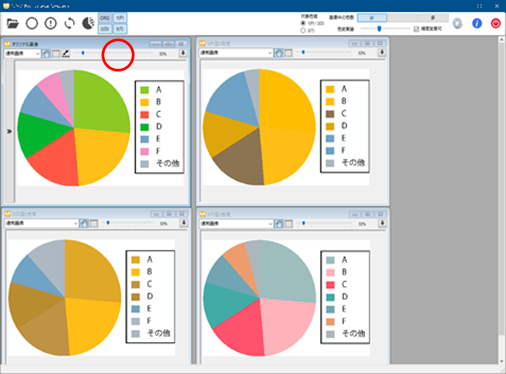Select hand tool in 3(T) type panel
Viewport: 506px width, 374px height.
point(279,223)
